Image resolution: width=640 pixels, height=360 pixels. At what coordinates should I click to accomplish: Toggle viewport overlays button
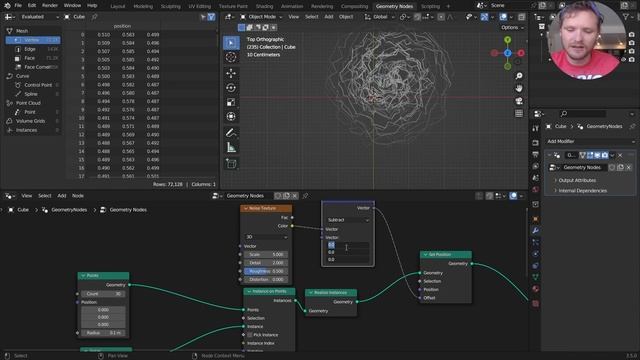click(x=503, y=17)
